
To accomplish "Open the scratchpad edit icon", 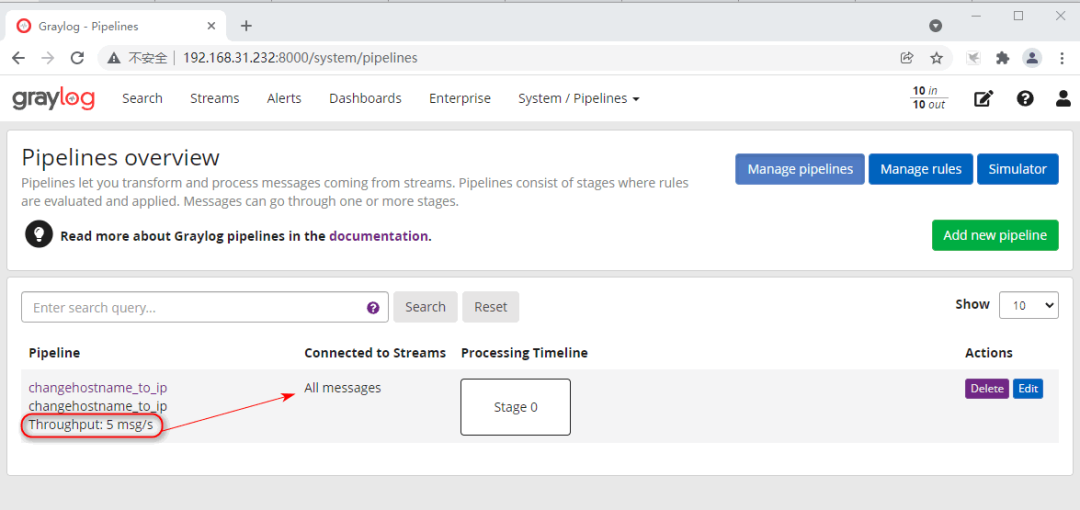I will click(x=984, y=98).
